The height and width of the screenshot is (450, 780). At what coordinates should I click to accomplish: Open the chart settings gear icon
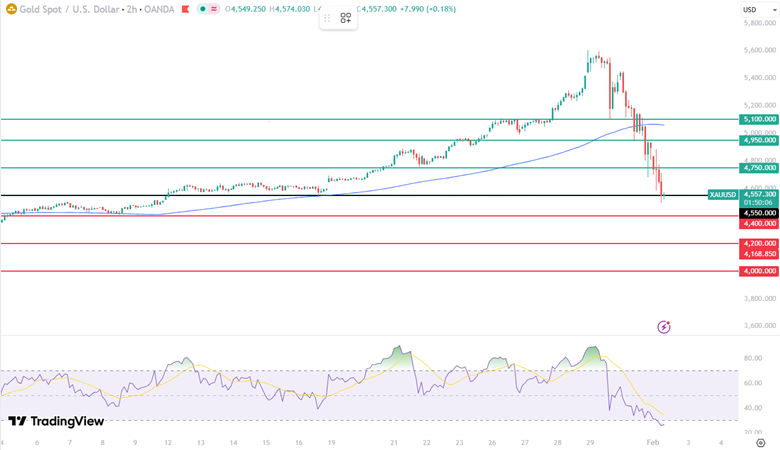click(x=760, y=442)
